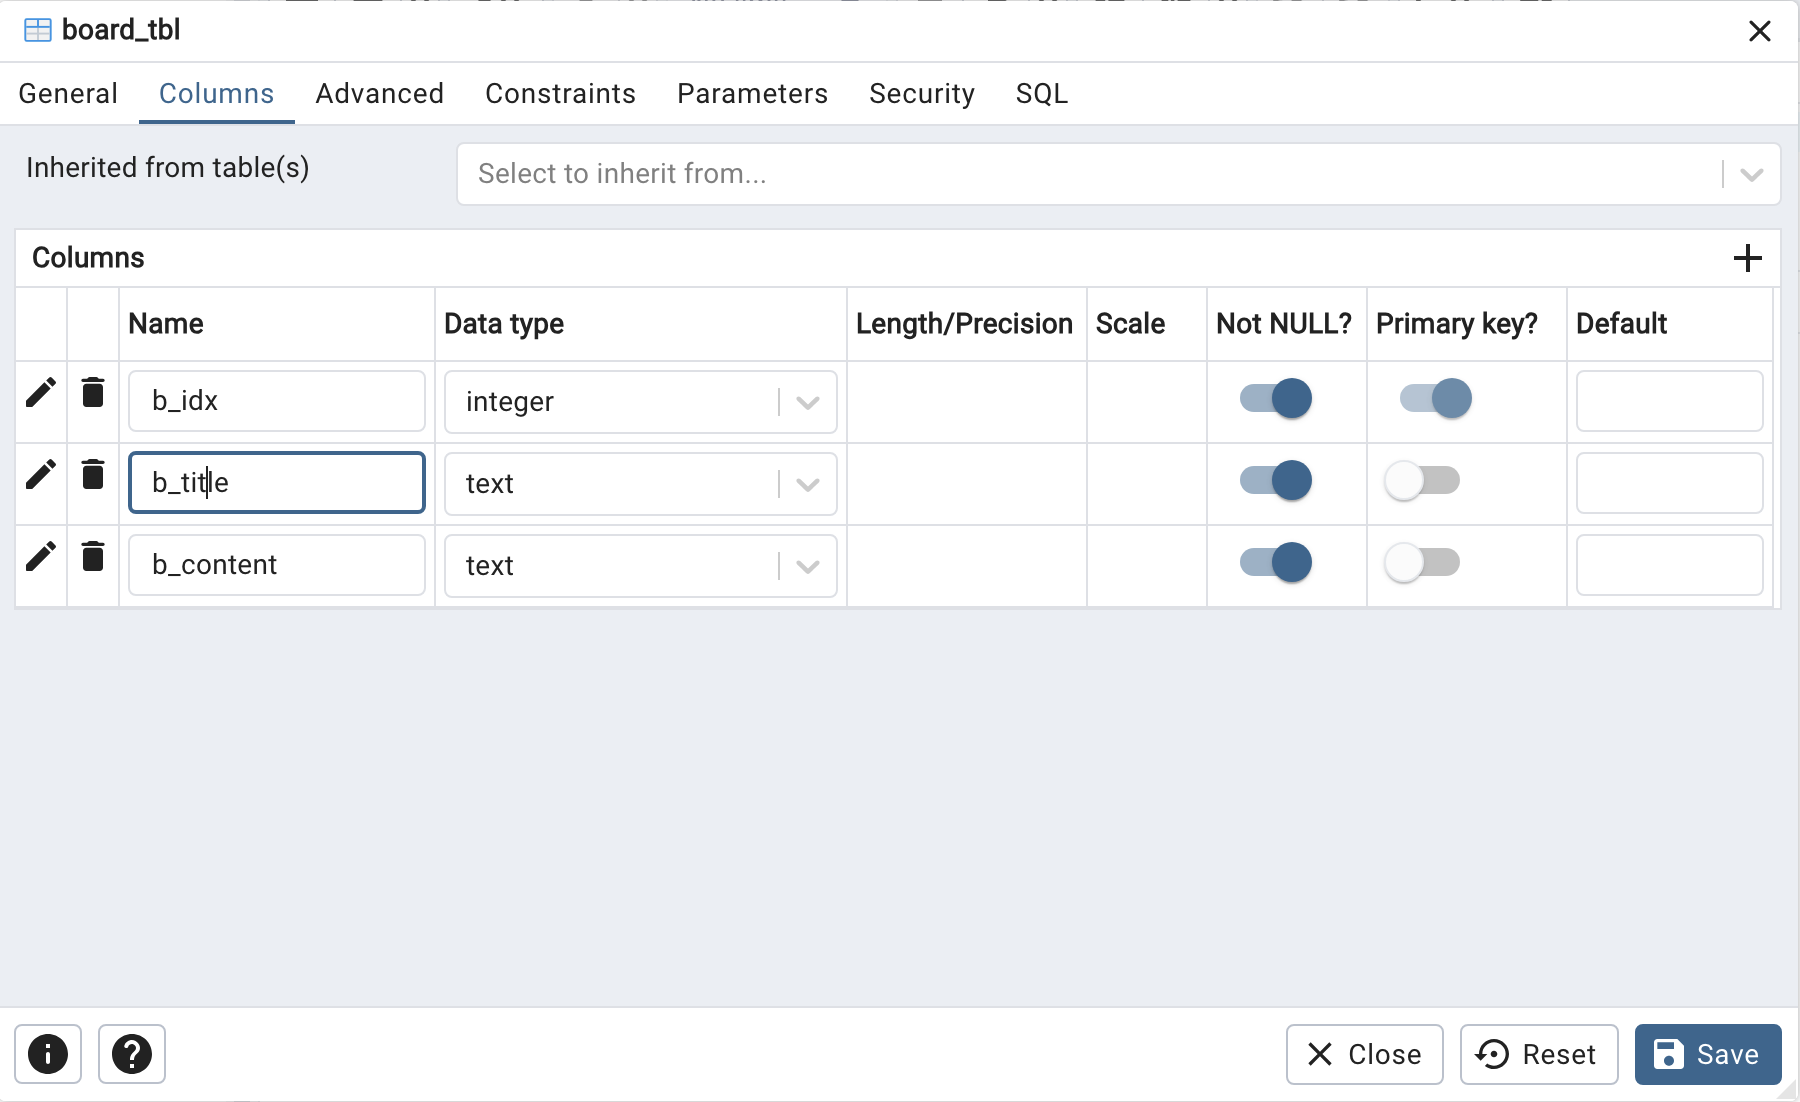Open the SQL tab
Screen dimensions: 1800x1102
click(x=1042, y=94)
